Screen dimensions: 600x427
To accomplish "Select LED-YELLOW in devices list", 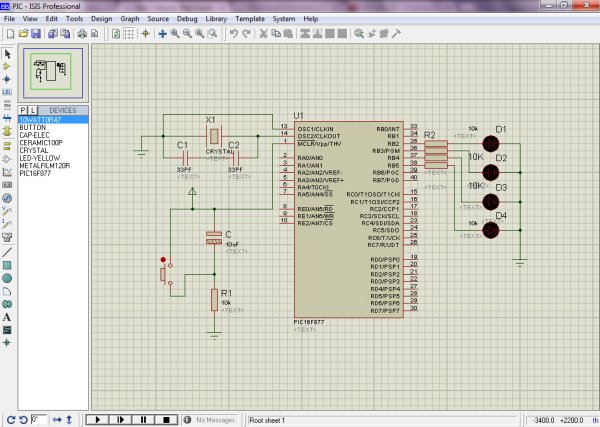I will pos(37,157).
